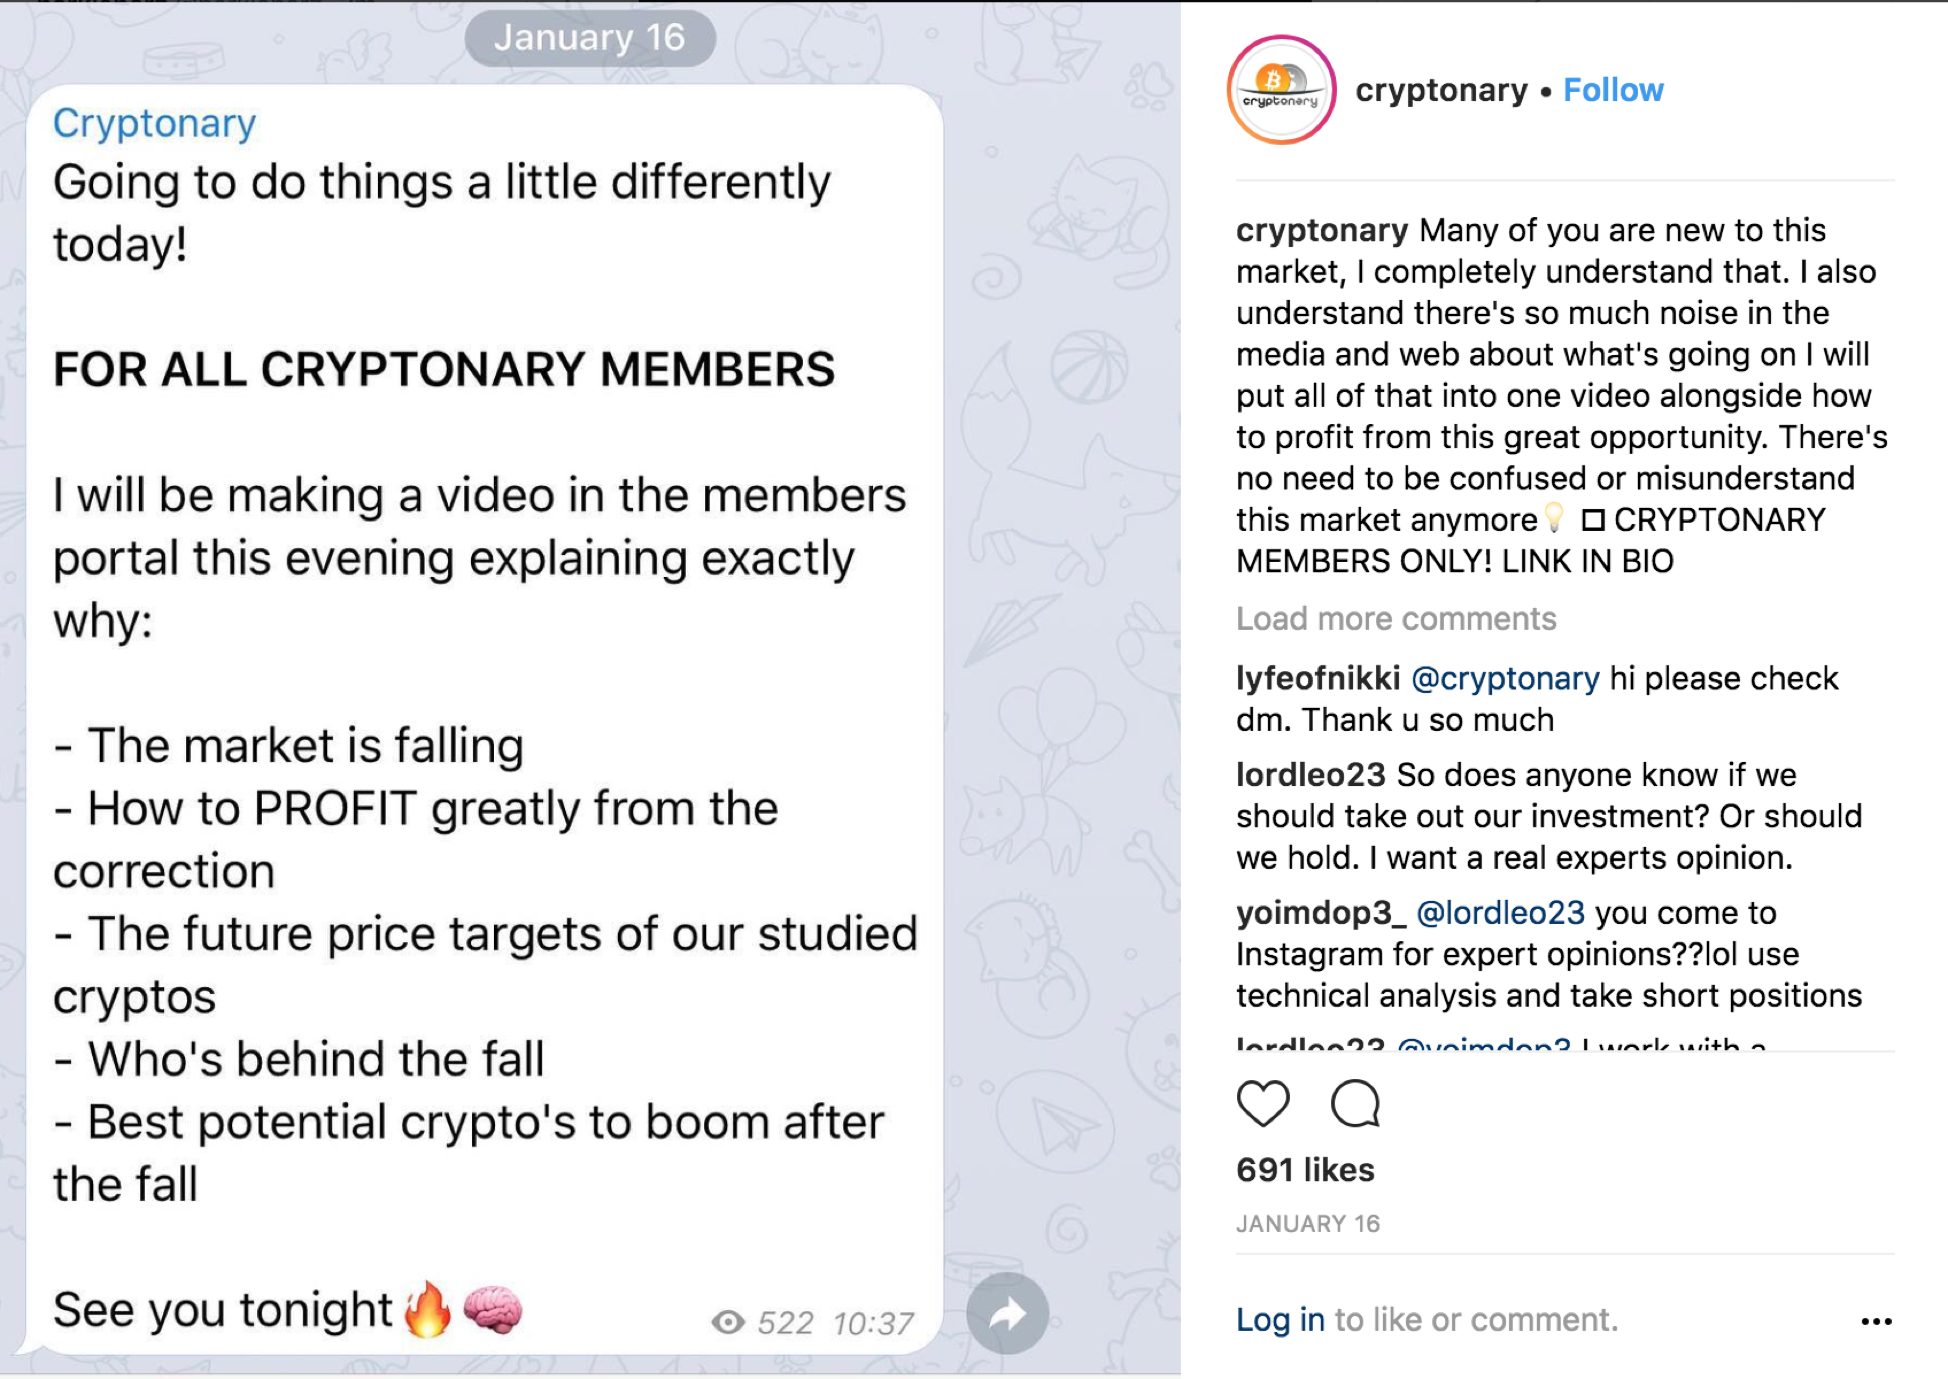Viewport: 1948px width, 1379px height.
Task: Click the Telegram forward arrow button
Action: point(1007,1314)
